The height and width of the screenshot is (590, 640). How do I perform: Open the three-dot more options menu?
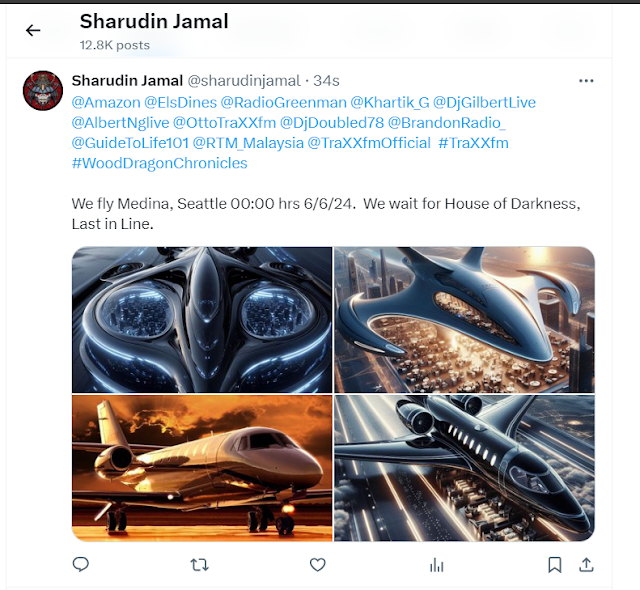(x=586, y=81)
